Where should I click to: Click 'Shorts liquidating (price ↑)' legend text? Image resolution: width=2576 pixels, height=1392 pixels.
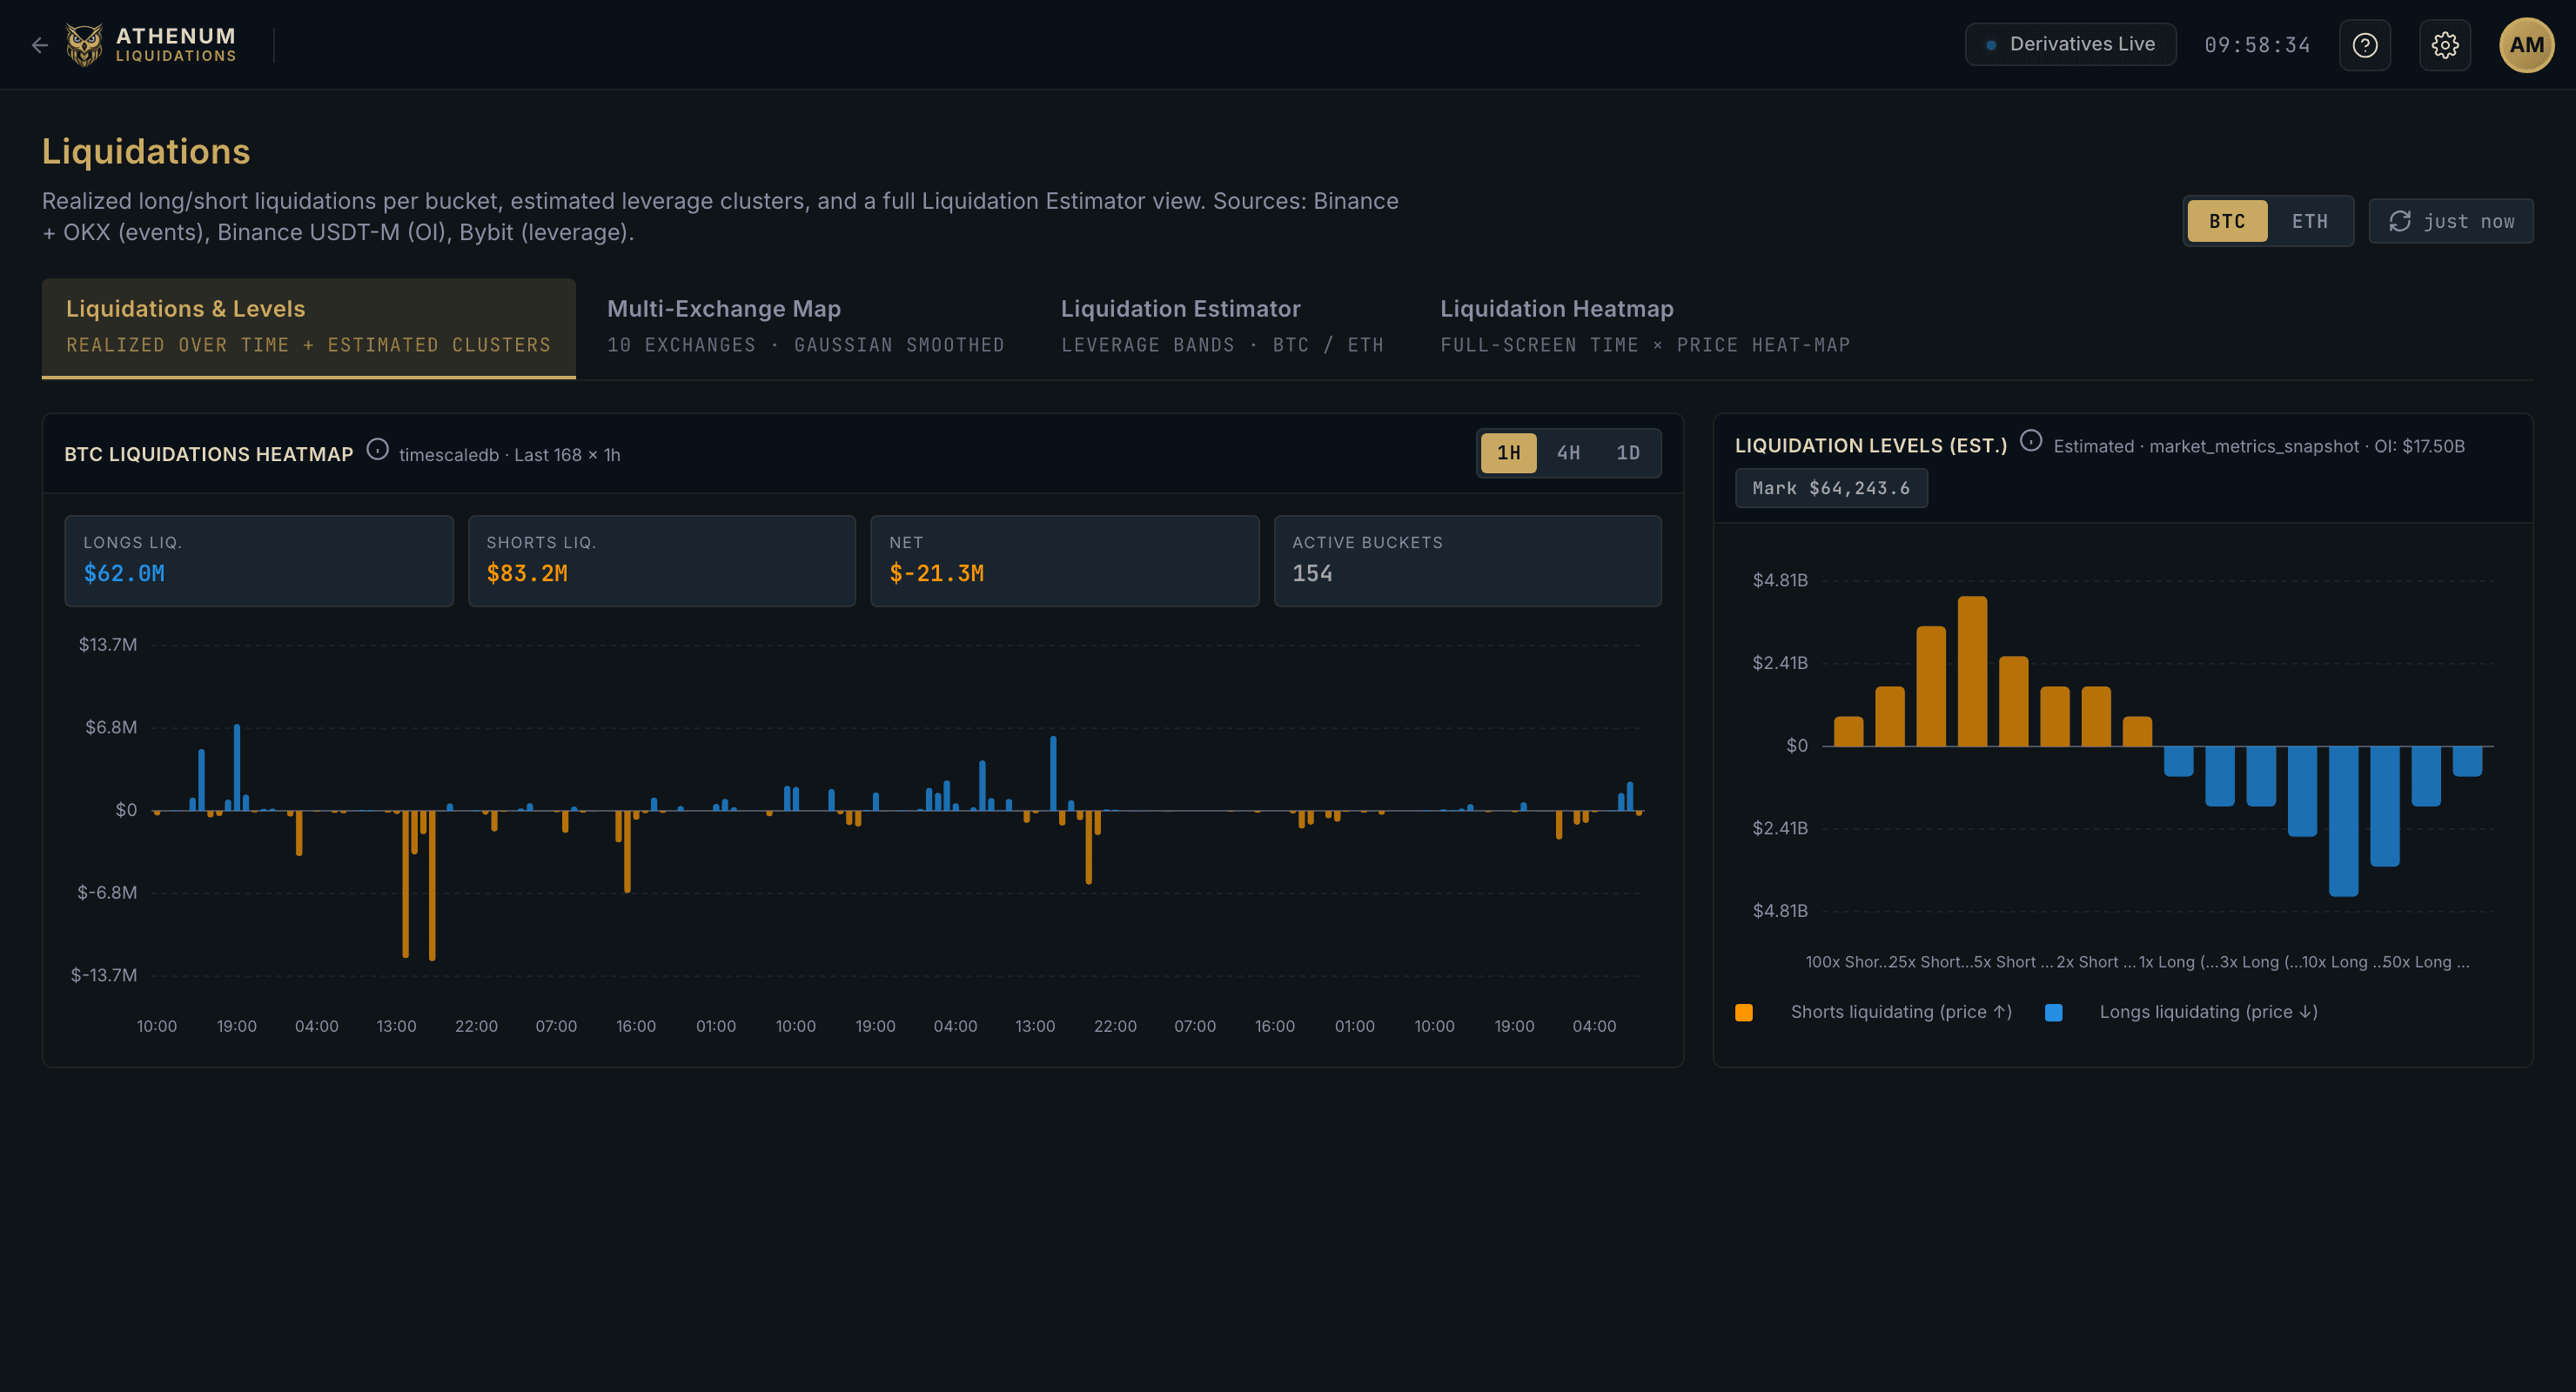pos(1901,1012)
